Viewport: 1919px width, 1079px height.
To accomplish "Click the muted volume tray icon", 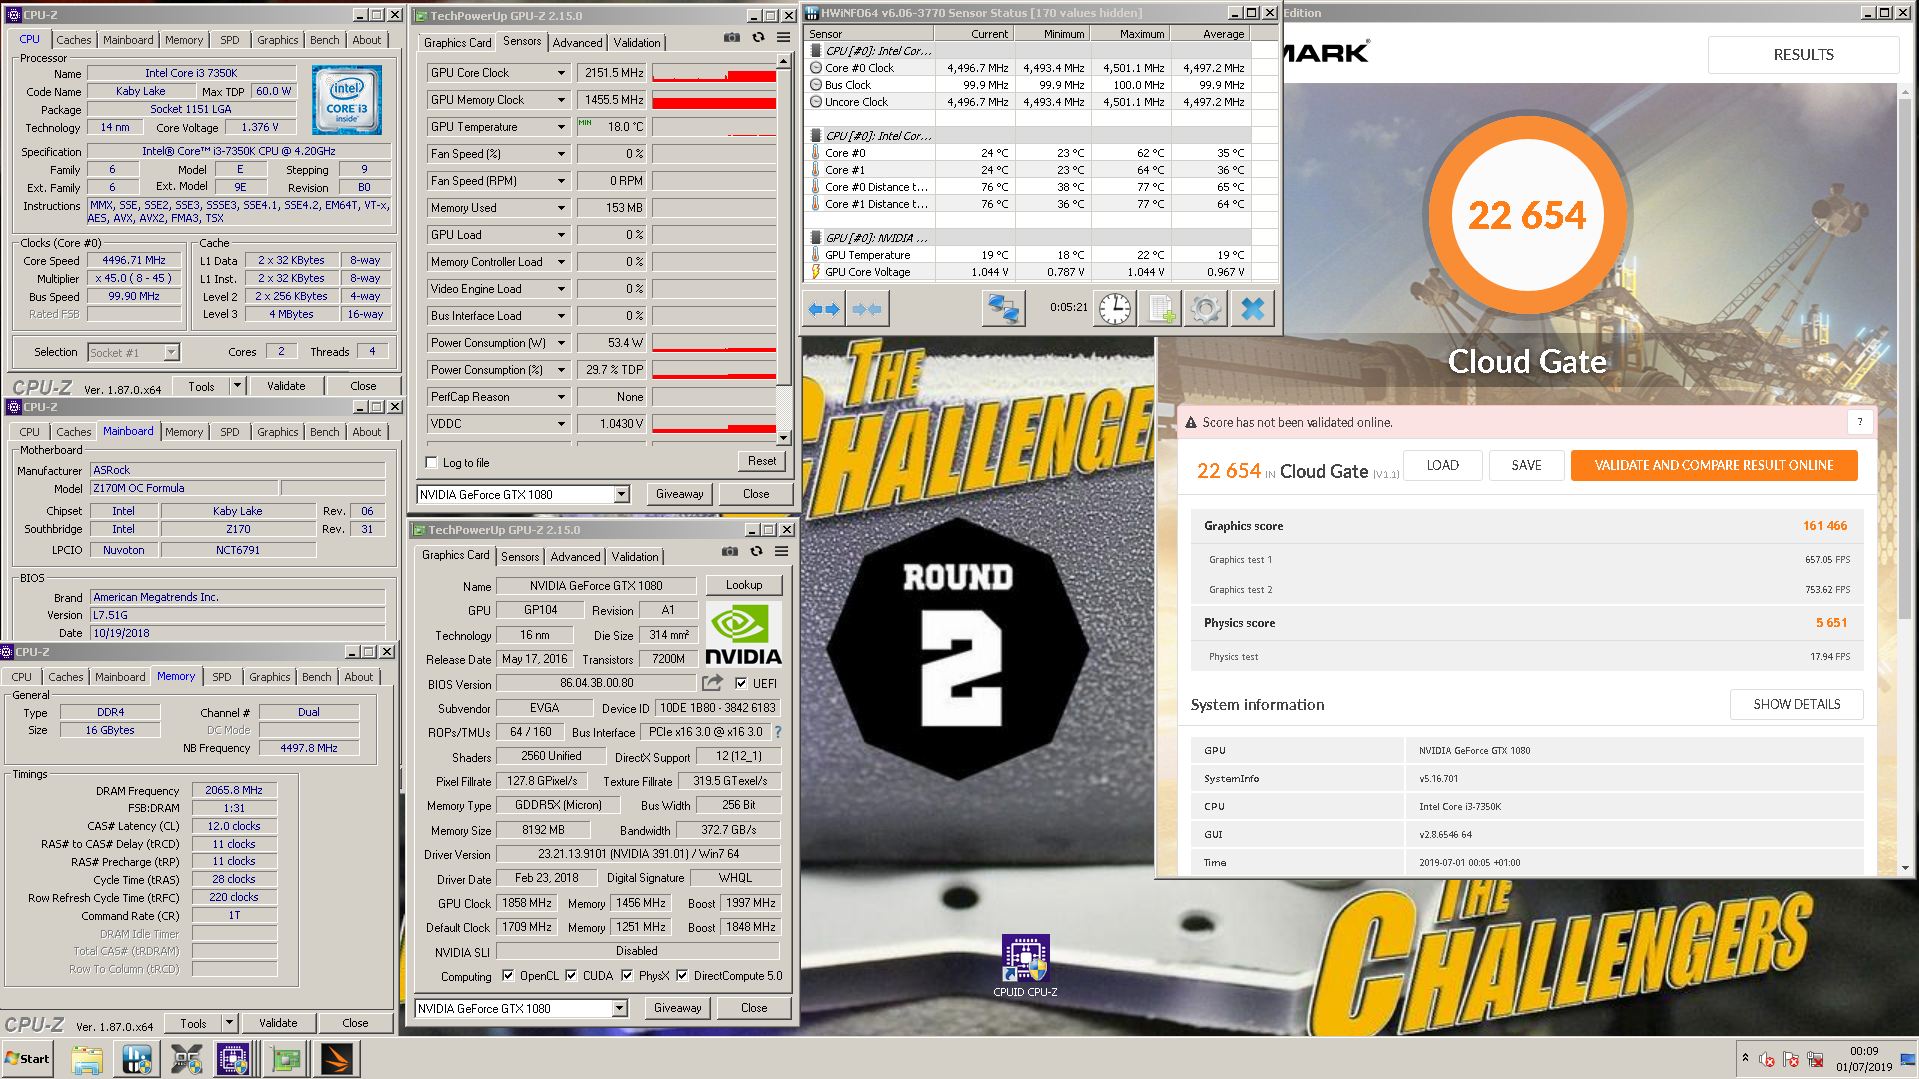I will coord(1766,1059).
